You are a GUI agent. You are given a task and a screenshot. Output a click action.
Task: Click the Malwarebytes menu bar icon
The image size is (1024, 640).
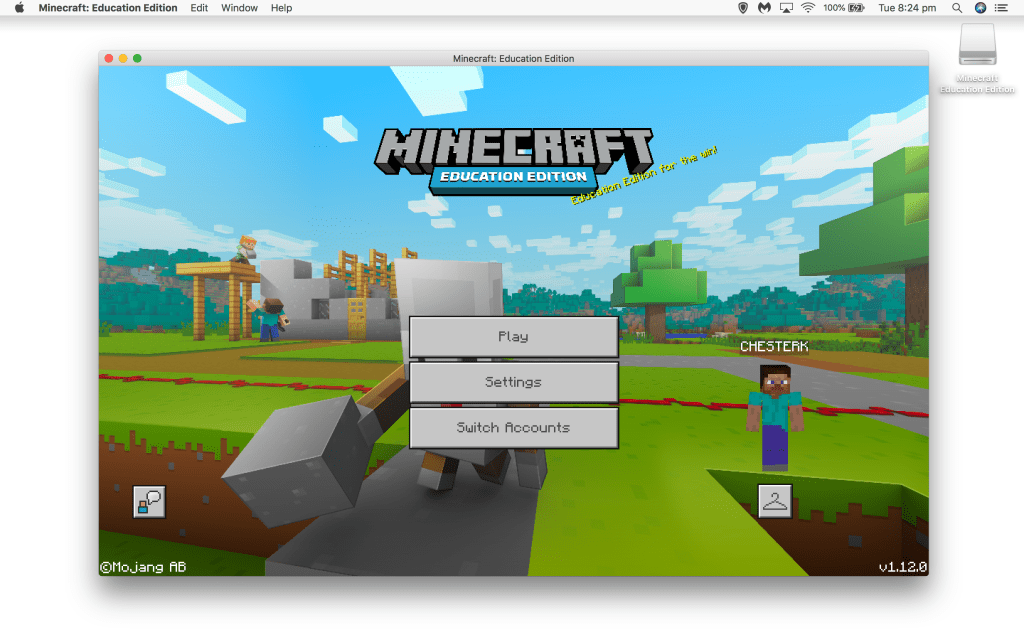[x=764, y=8]
